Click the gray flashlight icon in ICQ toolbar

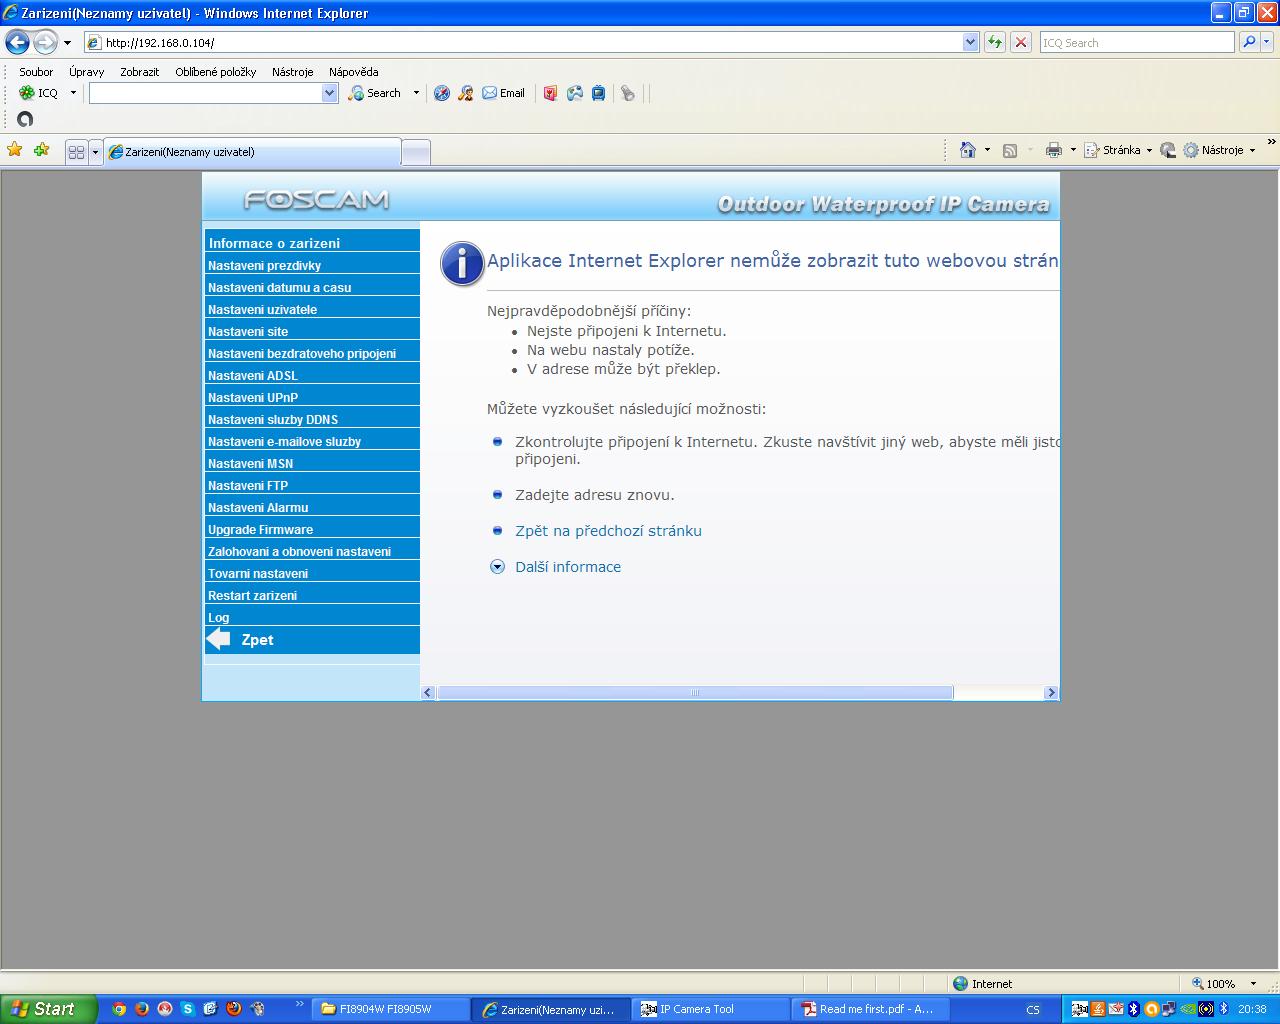coord(628,93)
